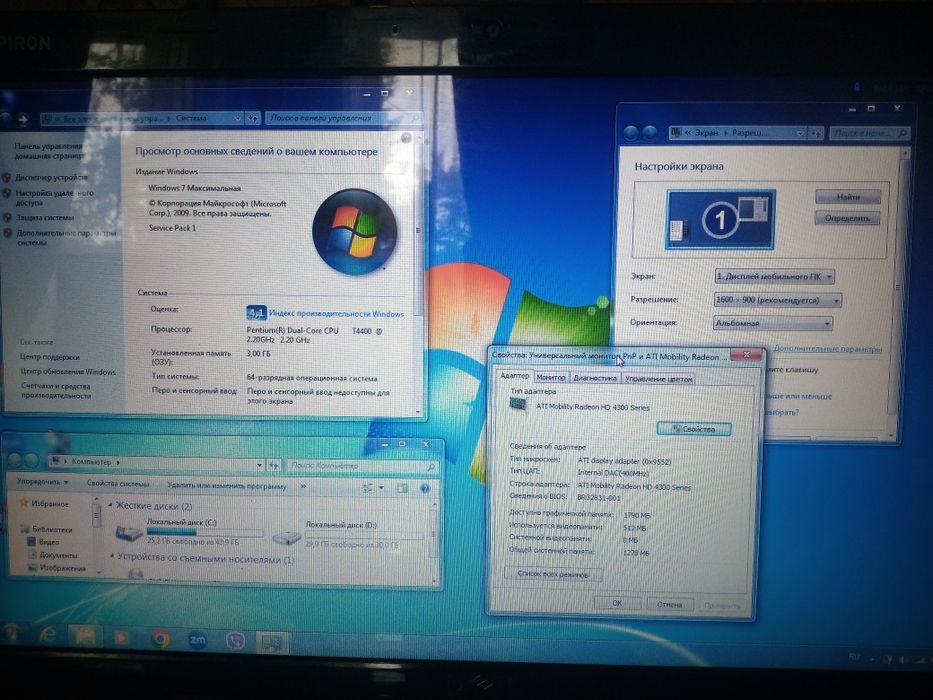933x700 pixels.
Task: Click the Favorites star in navigation pane
Action: (24, 503)
